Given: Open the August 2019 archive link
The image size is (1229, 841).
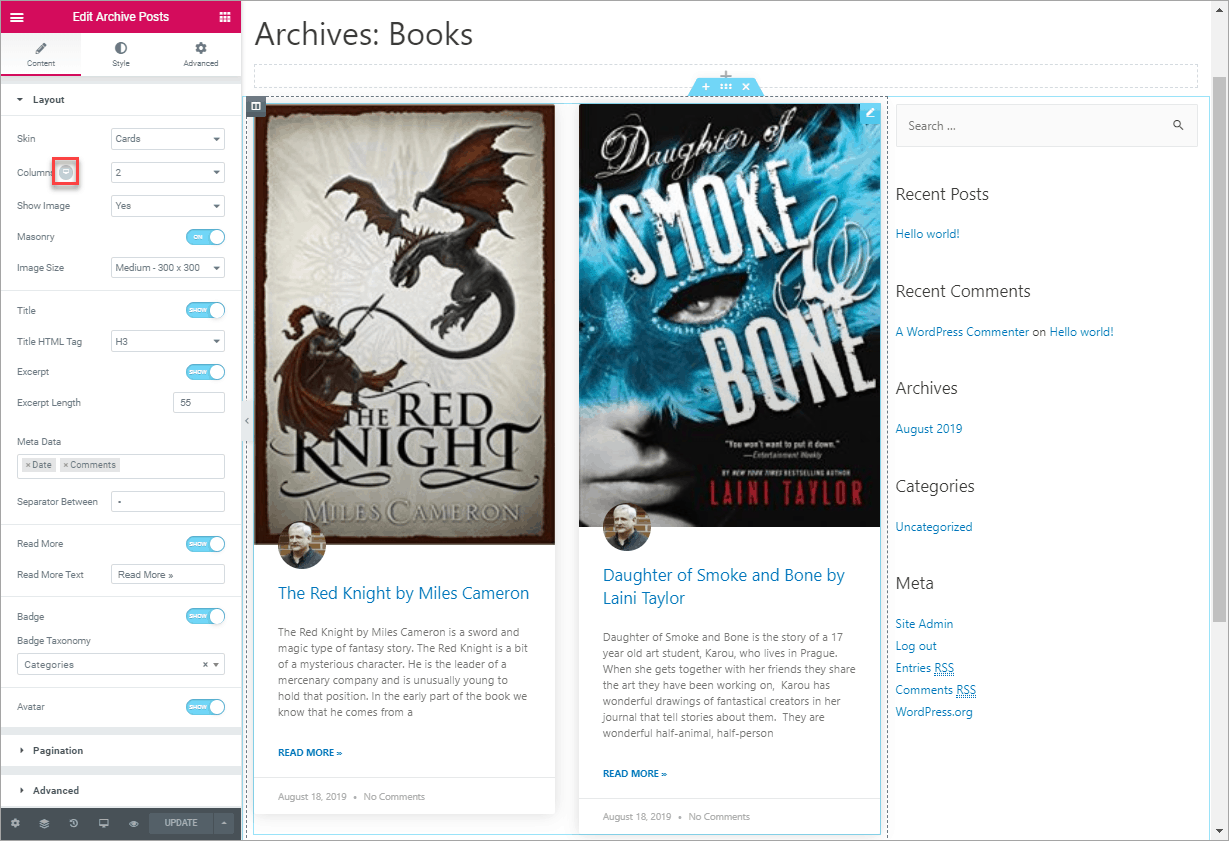Looking at the screenshot, I should pyautogui.click(x=929, y=429).
